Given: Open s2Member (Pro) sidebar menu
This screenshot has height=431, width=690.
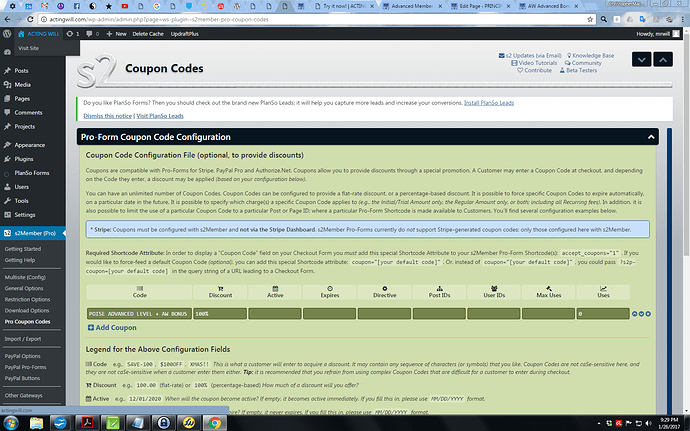Looking at the screenshot, I should [x=35, y=233].
